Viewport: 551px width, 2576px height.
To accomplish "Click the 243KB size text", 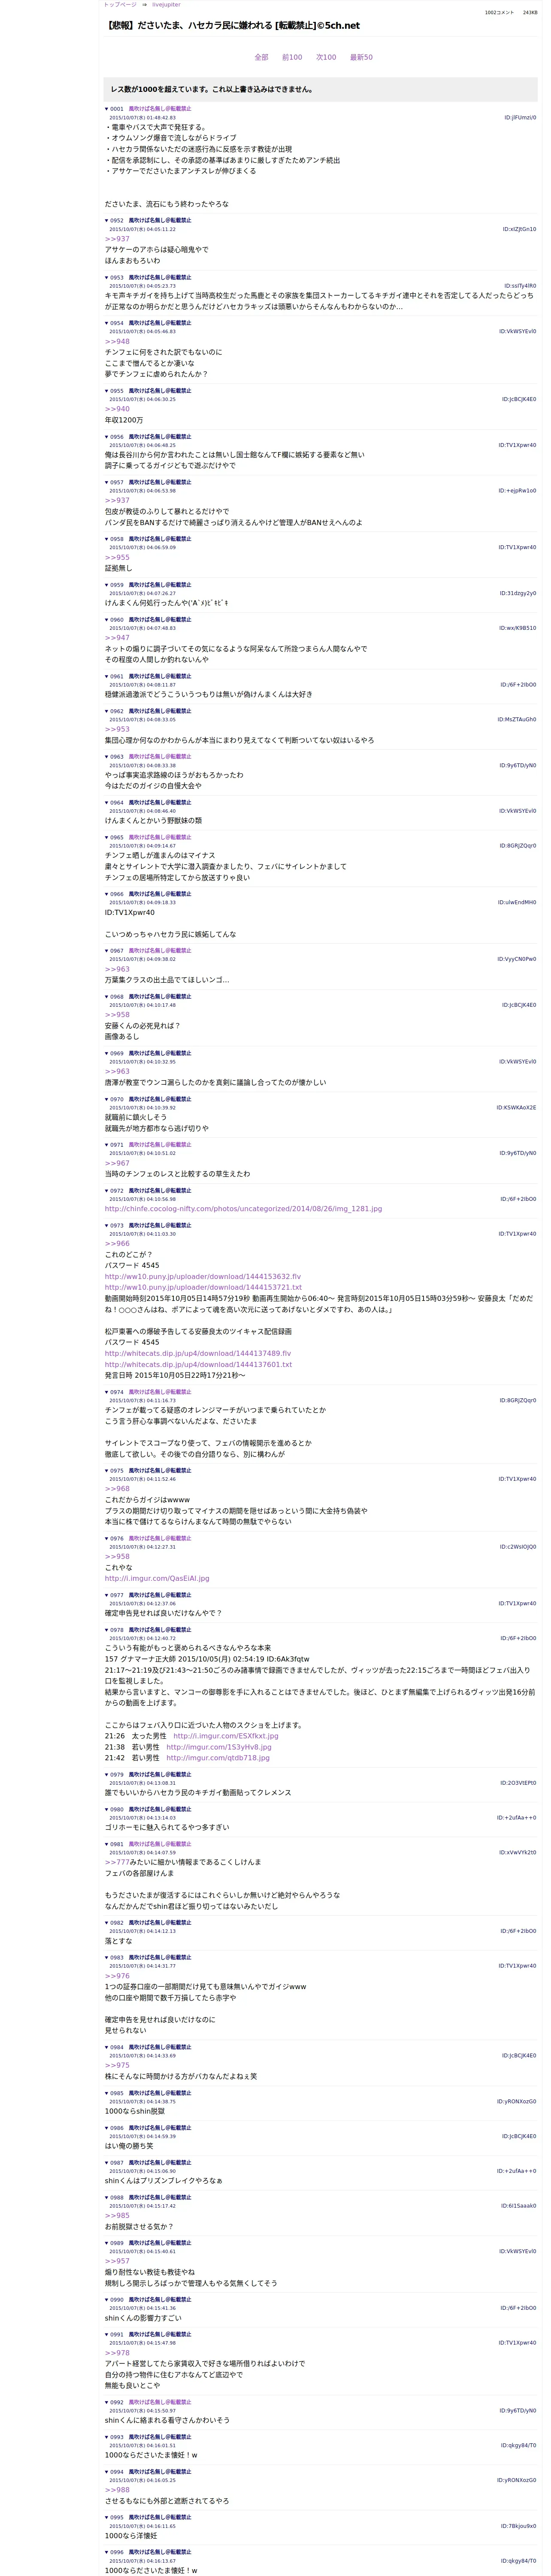I will click(x=530, y=13).
